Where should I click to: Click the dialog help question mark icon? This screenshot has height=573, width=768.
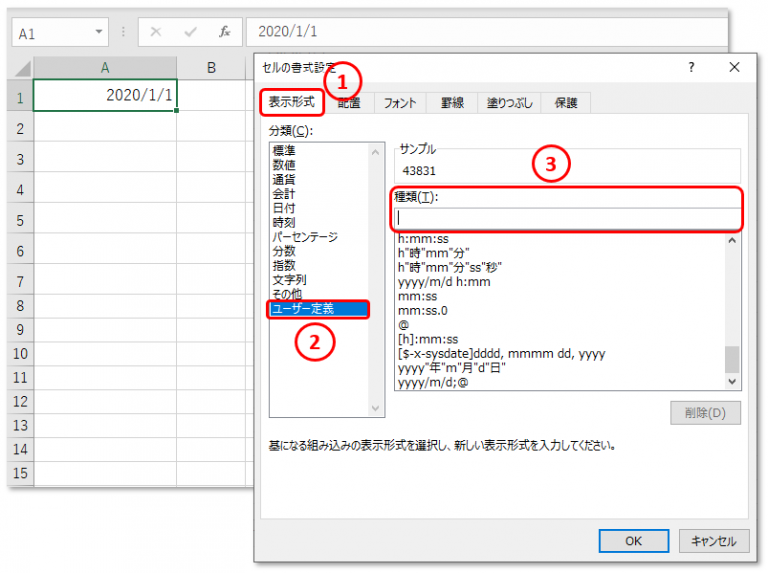click(x=691, y=67)
